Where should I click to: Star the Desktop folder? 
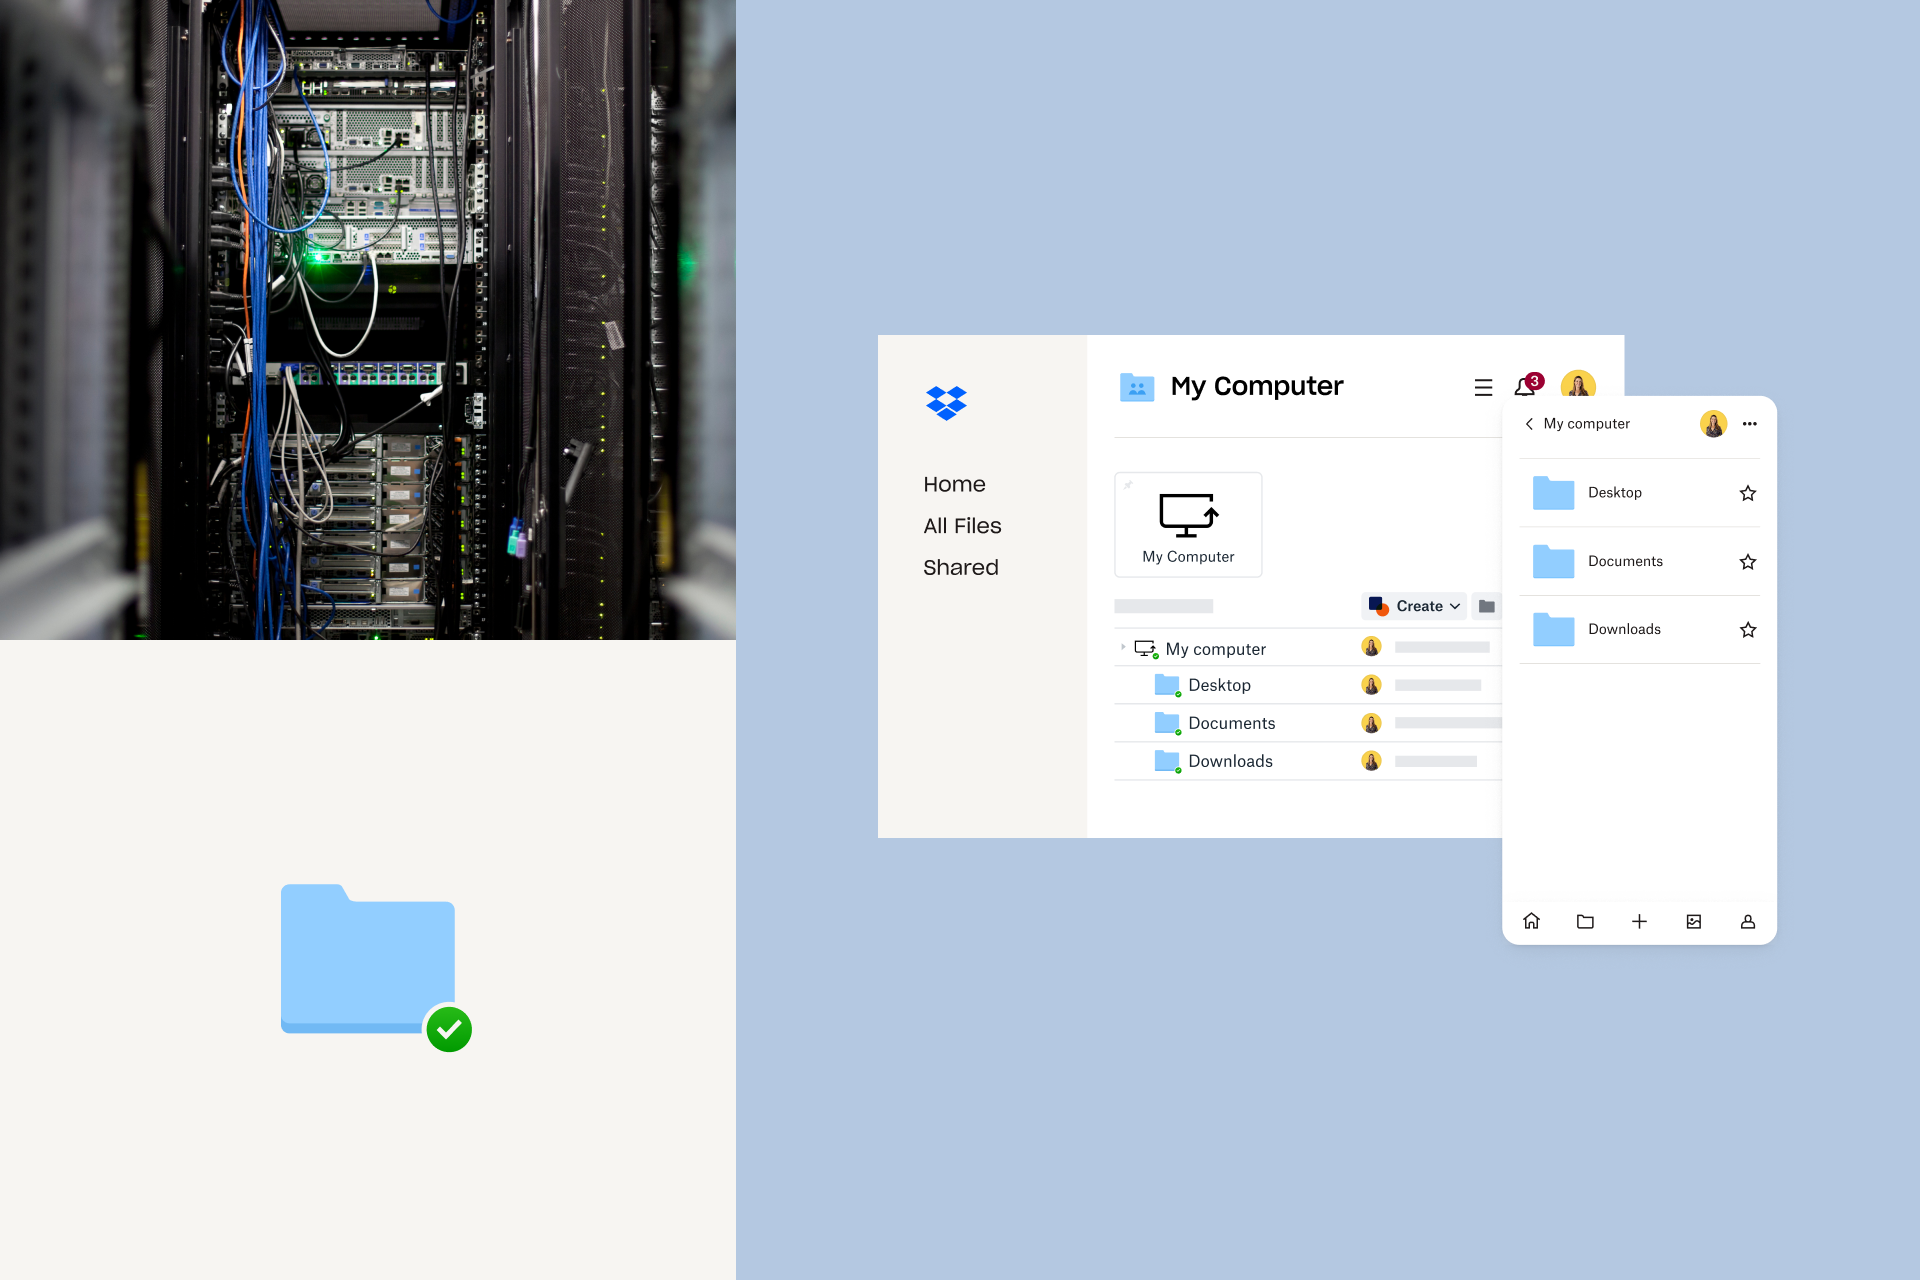(x=1747, y=491)
